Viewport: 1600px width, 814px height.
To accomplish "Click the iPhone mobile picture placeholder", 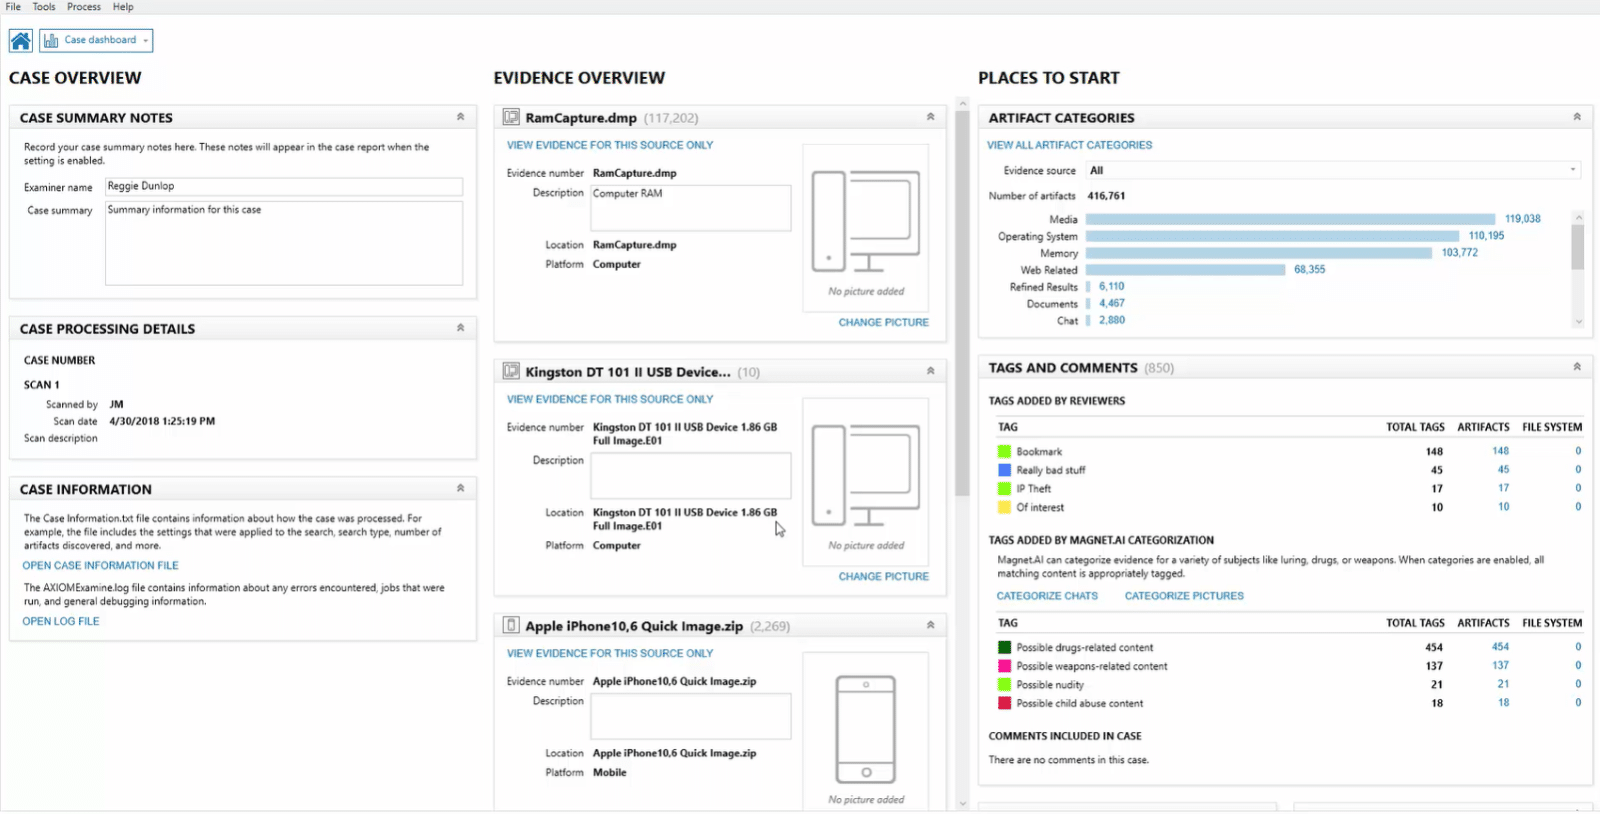I will point(865,730).
